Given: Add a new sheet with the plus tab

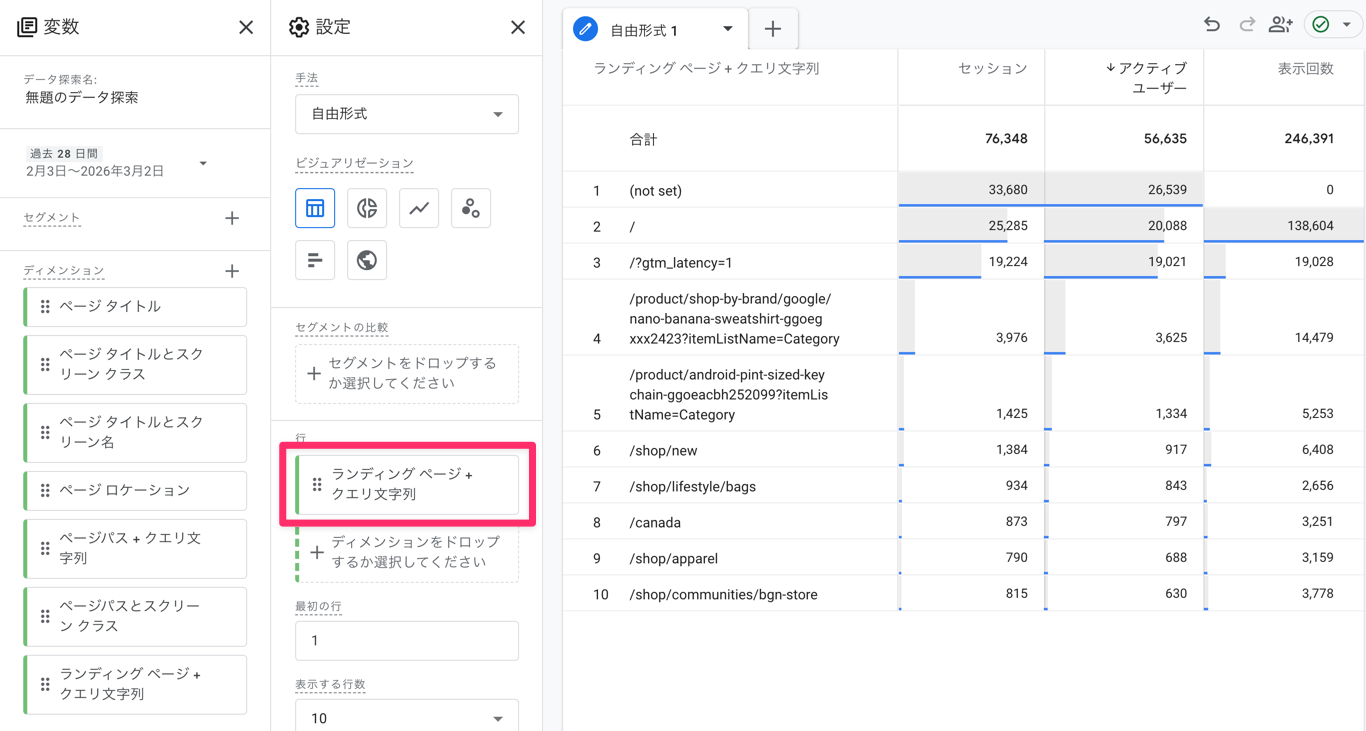Looking at the screenshot, I should click(772, 28).
